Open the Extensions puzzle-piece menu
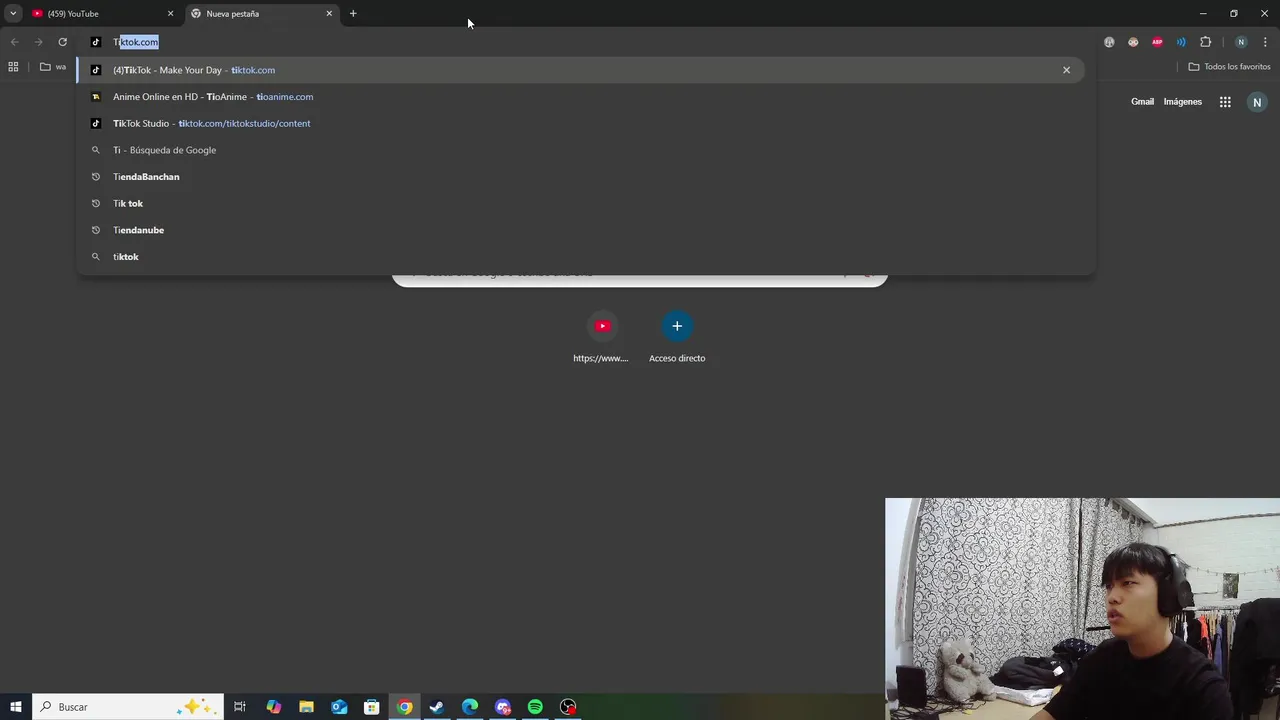Image resolution: width=1280 pixels, height=720 pixels. pyautogui.click(x=1205, y=42)
